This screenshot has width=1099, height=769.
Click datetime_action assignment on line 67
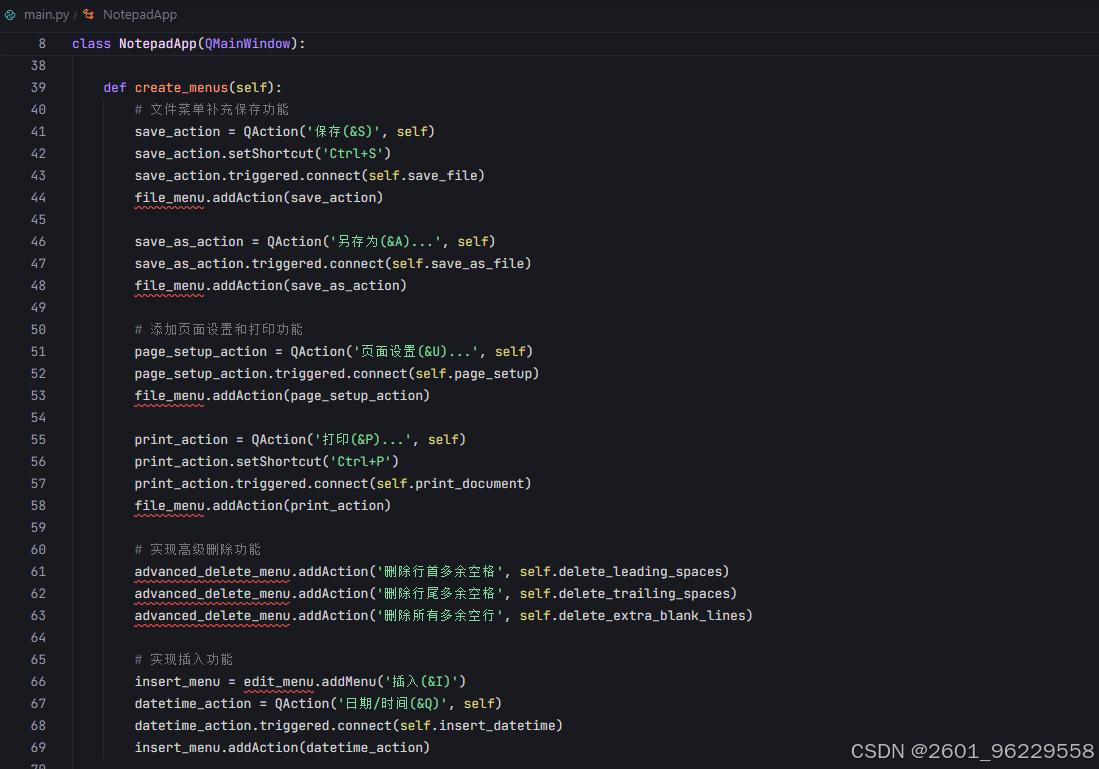[318, 704]
